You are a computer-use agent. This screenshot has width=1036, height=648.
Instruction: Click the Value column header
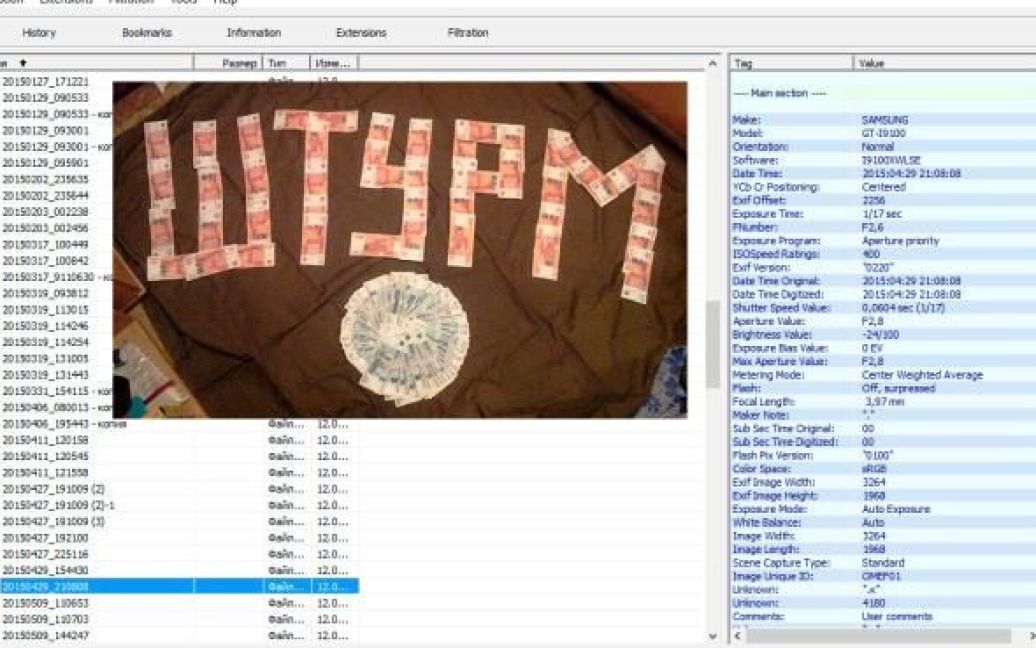[x=945, y=63]
